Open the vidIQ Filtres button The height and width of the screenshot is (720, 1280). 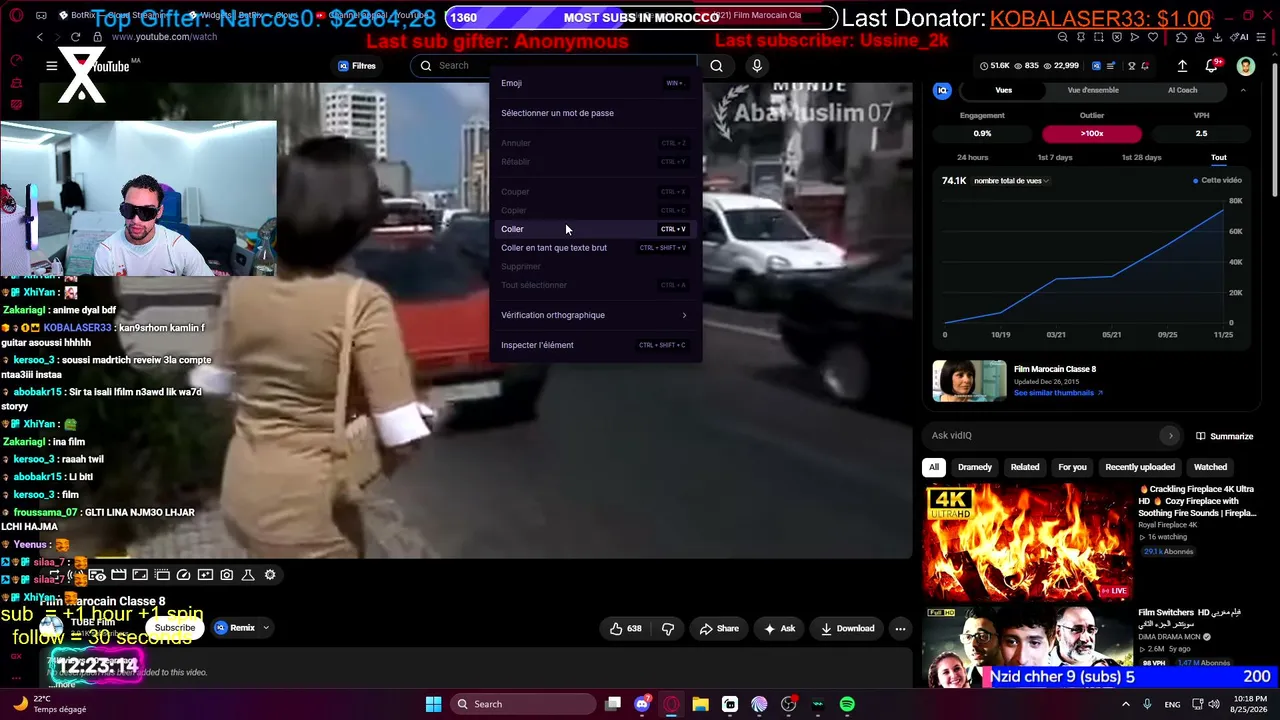pos(357,66)
